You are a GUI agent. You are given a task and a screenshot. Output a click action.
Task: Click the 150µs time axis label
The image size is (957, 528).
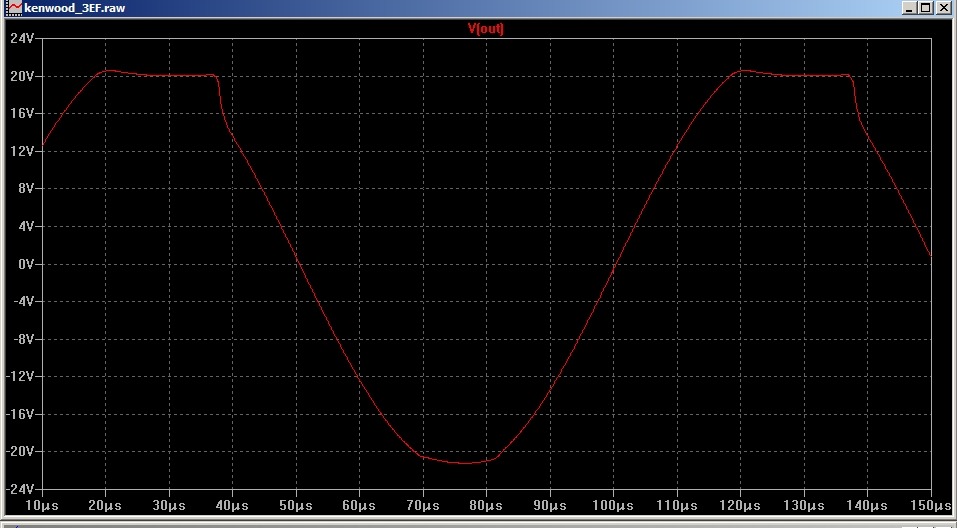pos(931,505)
